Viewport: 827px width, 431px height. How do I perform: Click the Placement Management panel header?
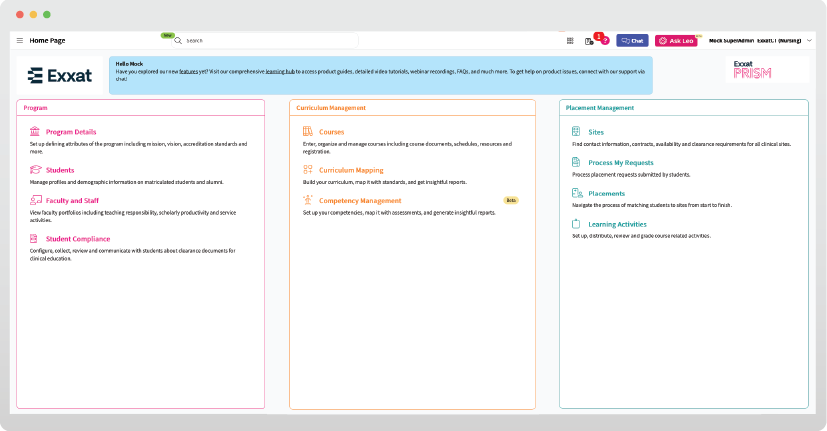pyautogui.click(x=684, y=108)
